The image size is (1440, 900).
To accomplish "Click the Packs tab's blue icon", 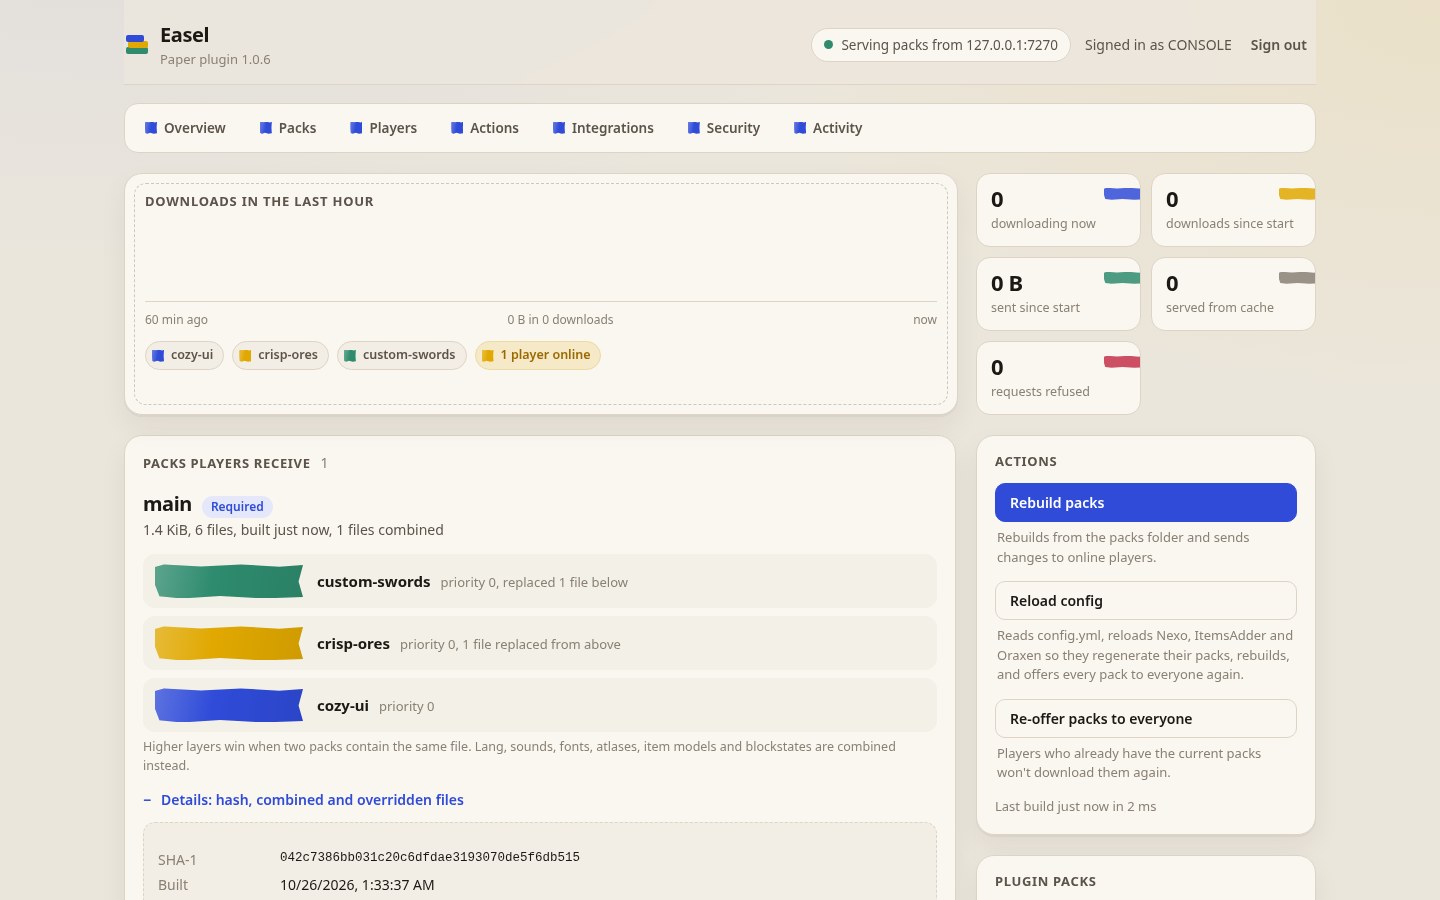I will (x=266, y=128).
